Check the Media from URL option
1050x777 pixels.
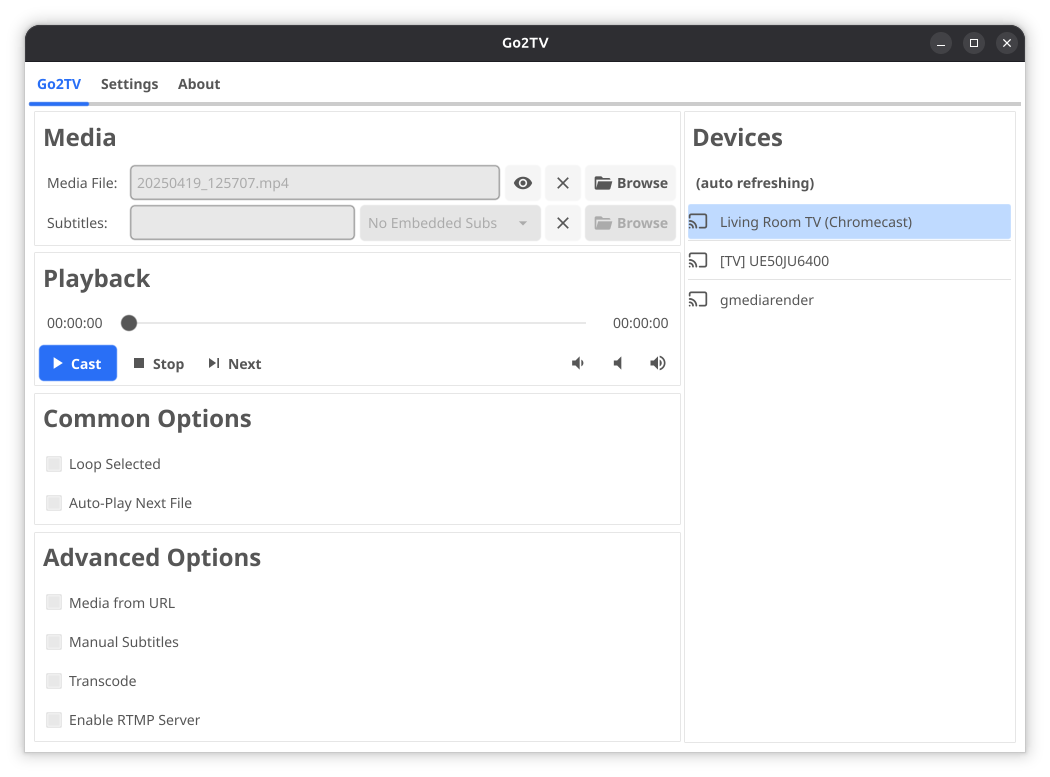tap(54, 602)
